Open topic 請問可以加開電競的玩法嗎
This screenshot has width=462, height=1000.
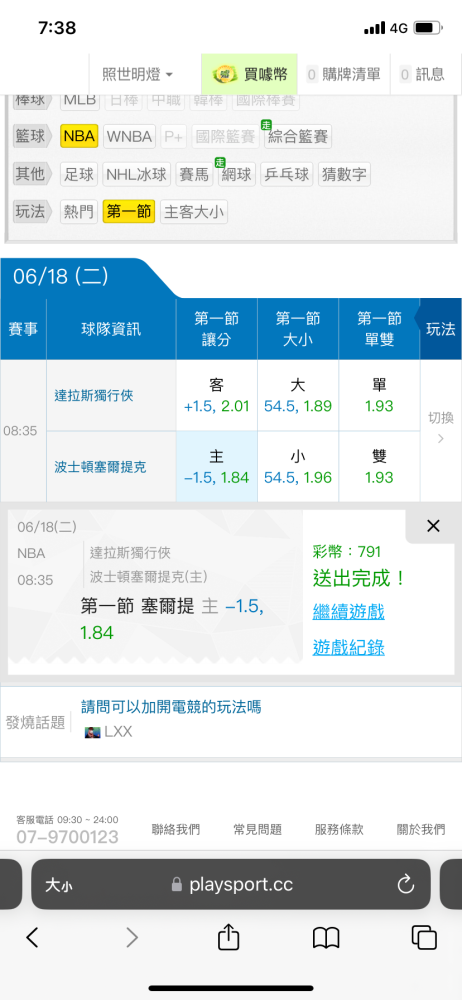point(171,707)
